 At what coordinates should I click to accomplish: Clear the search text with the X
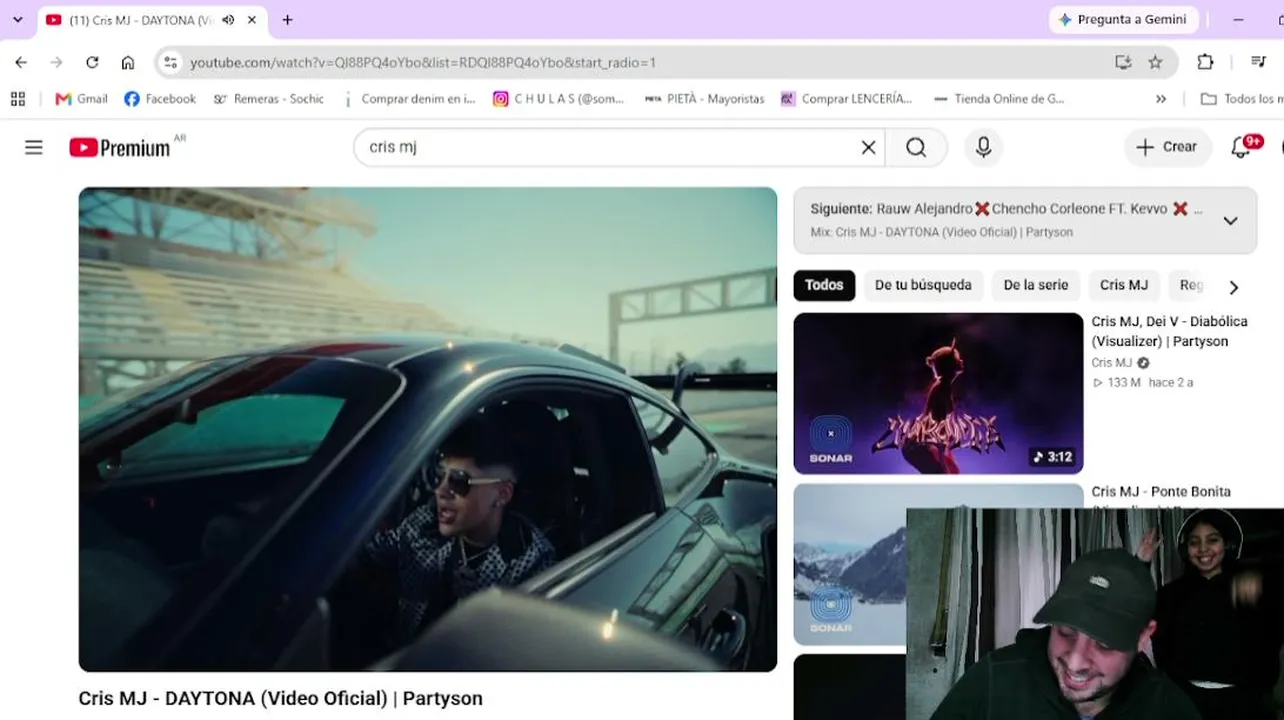[868, 148]
